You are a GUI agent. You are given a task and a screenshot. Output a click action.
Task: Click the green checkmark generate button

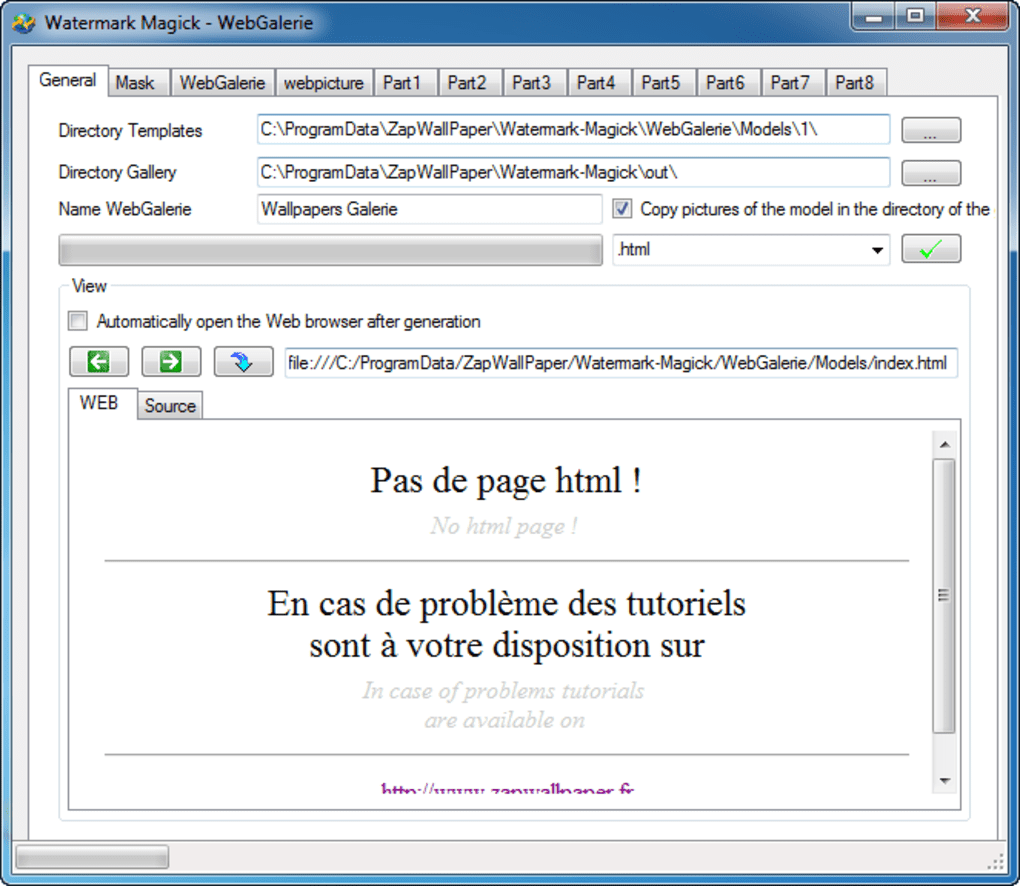(931, 249)
